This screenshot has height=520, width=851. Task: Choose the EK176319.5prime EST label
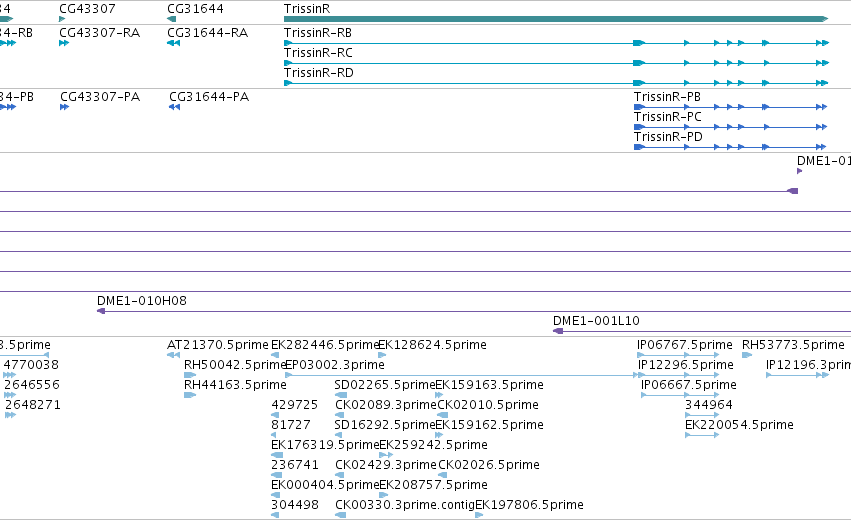[x=325, y=445]
